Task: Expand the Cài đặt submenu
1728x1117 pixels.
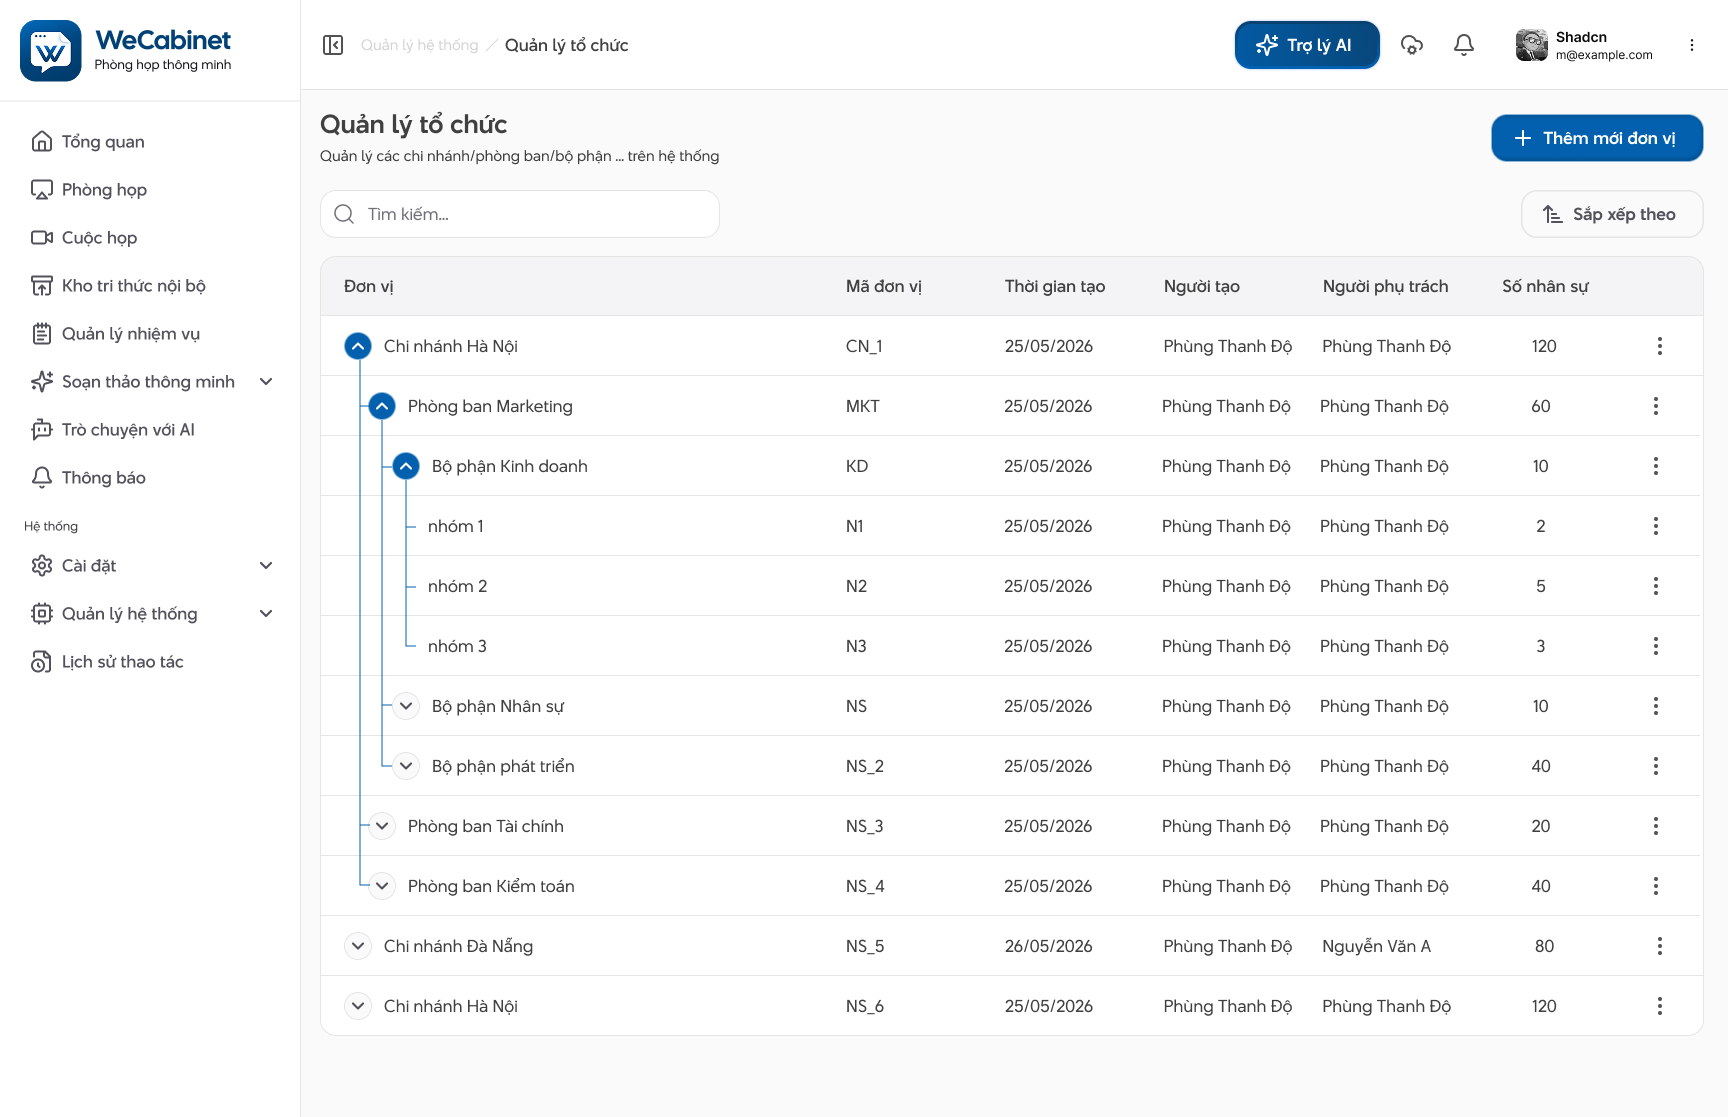Action: pos(266,566)
